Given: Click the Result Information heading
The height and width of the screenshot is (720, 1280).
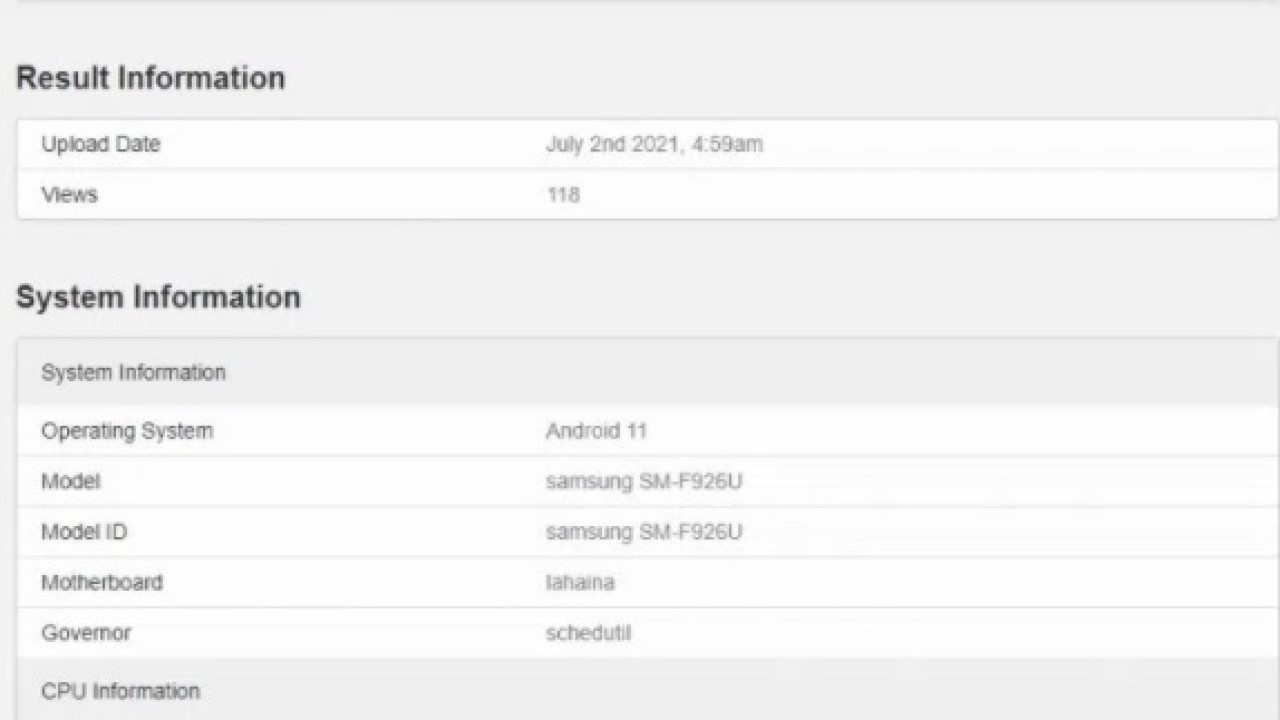Looking at the screenshot, I should 150,78.
